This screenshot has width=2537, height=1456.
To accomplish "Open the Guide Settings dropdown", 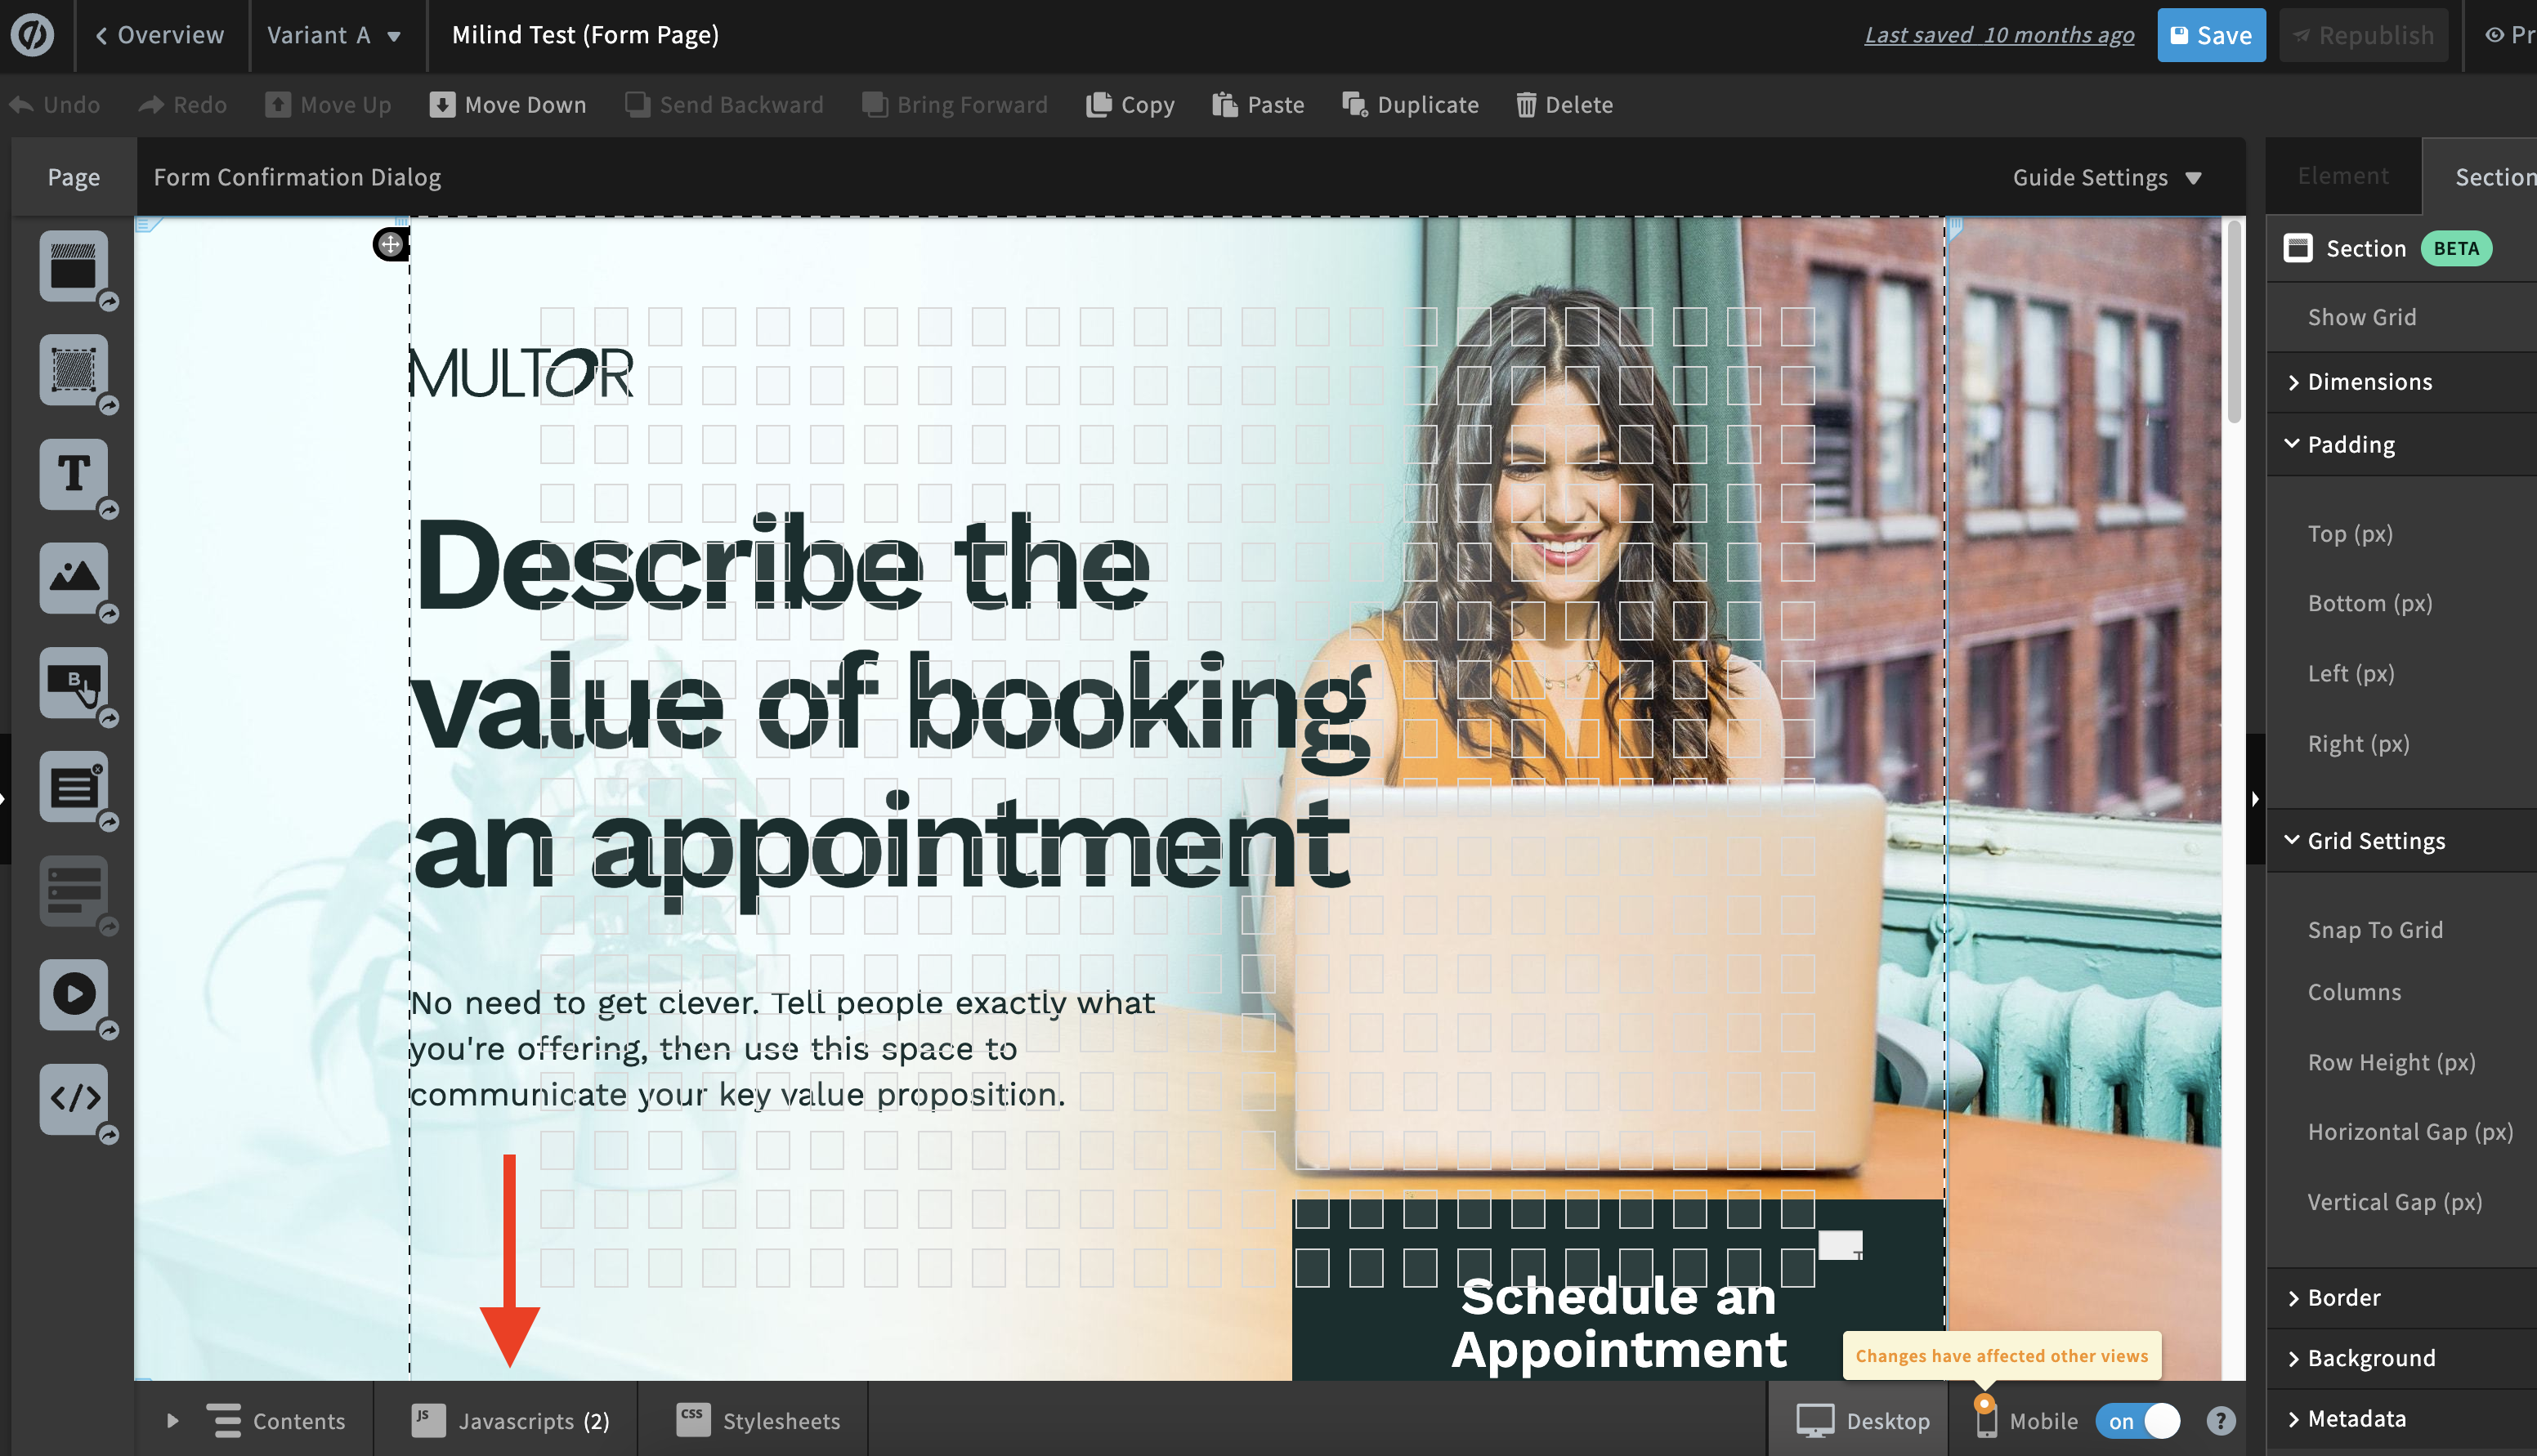I will (x=2106, y=177).
